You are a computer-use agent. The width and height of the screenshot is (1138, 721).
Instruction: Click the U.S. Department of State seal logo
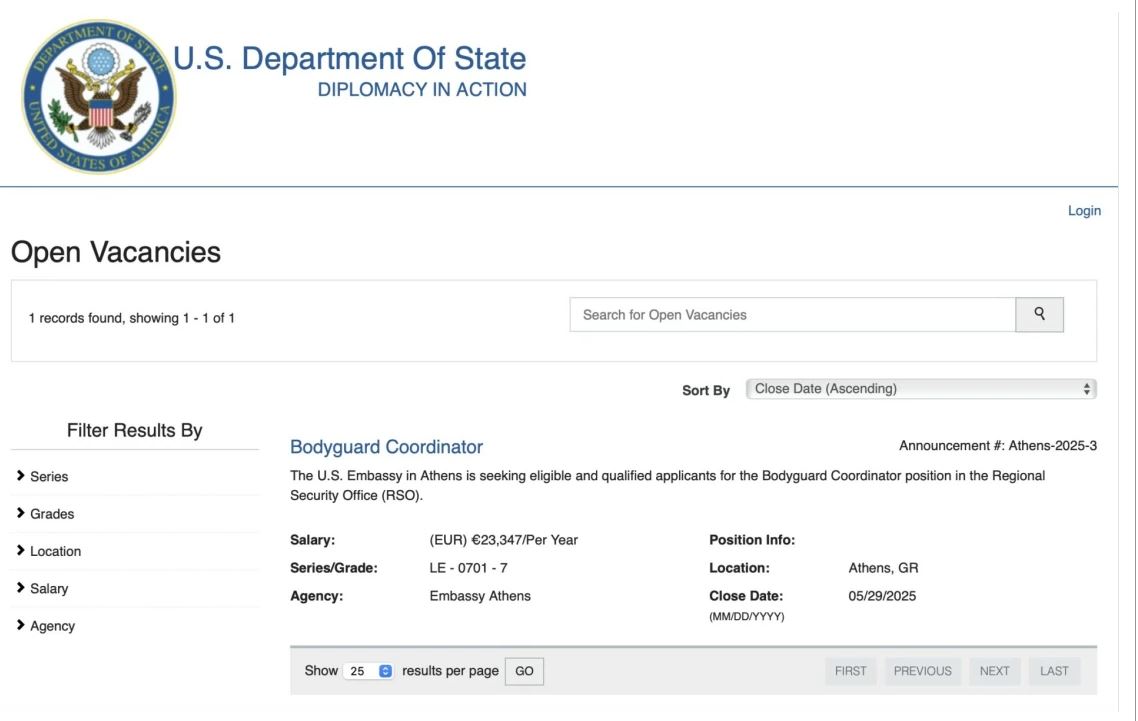click(x=98, y=96)
